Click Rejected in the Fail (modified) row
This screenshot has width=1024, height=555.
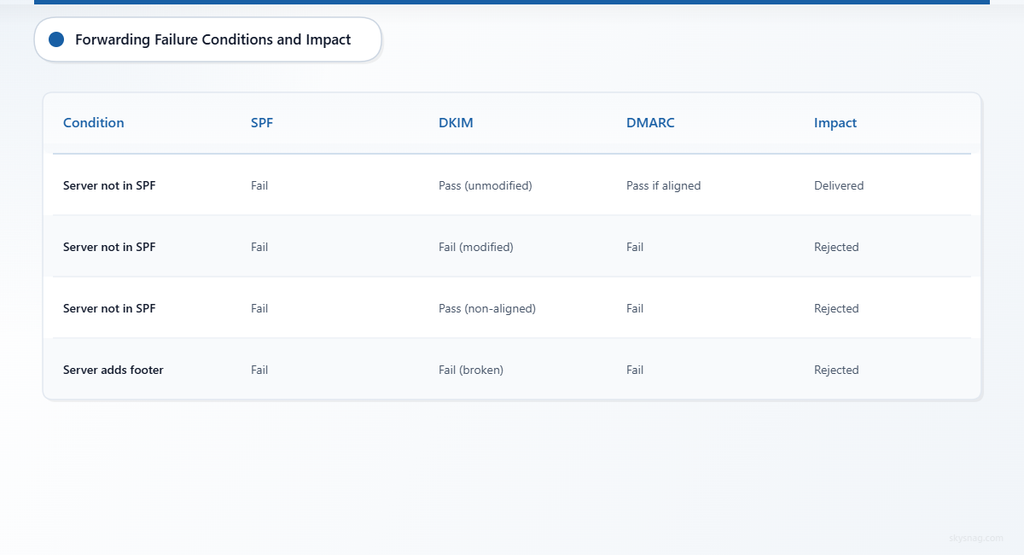(x=836, y=247)
